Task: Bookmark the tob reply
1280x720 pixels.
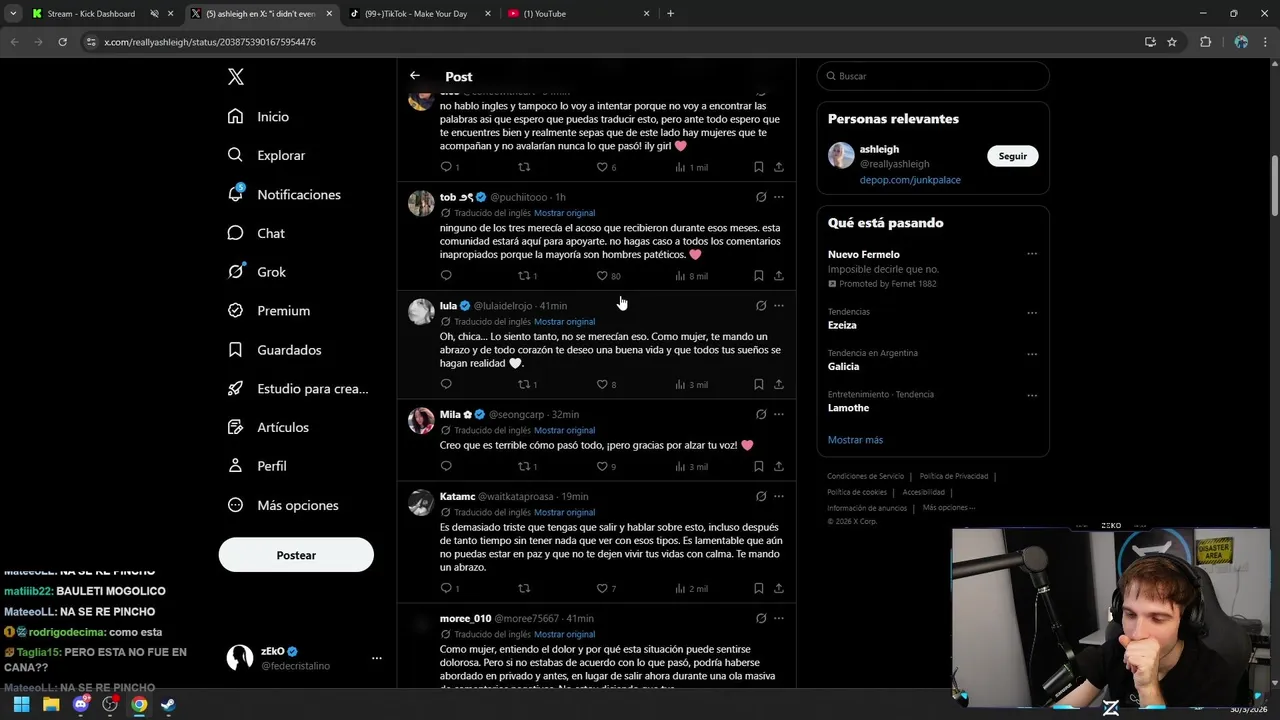Action: click(759, 276)
